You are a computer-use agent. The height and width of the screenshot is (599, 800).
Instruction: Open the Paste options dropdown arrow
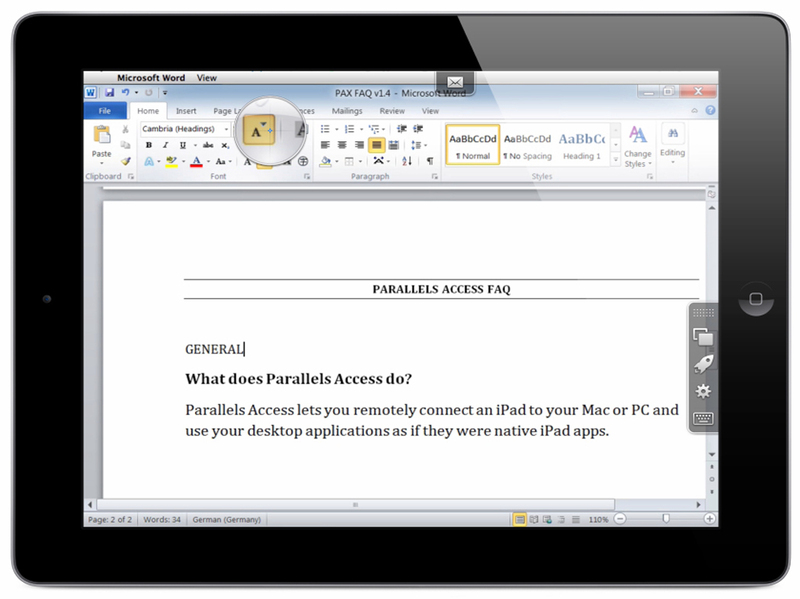coord(102,163)
